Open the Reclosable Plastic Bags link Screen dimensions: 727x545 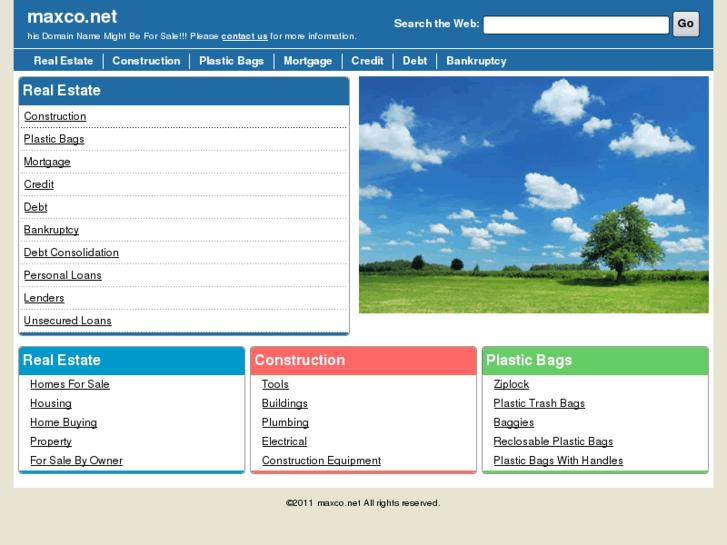pyautogui.click(x=553, y=442)
